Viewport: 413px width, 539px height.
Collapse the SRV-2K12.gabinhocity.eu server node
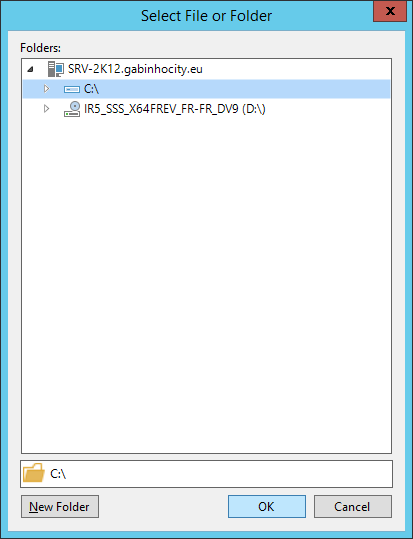pos(31,69)
